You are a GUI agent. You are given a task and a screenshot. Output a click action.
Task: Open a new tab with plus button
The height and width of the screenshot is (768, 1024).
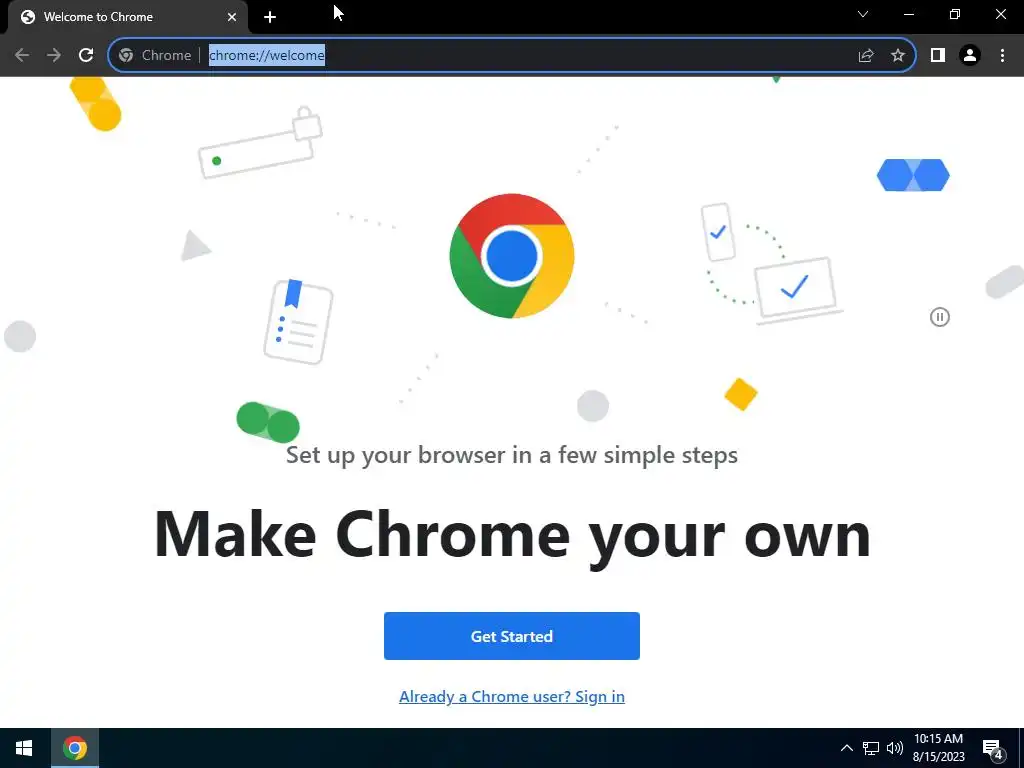(x=270, y=17)
